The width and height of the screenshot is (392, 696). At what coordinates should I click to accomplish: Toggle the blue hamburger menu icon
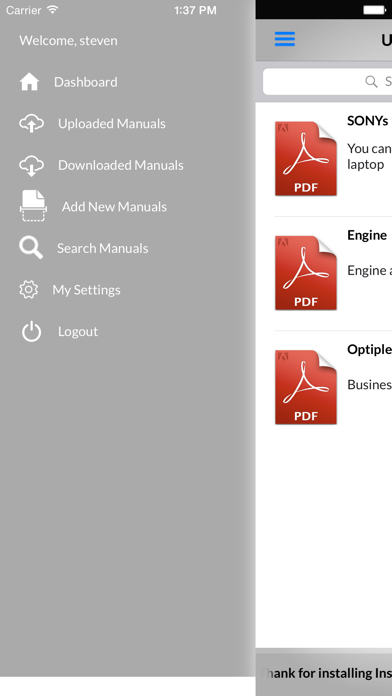(x=285, y=39)
